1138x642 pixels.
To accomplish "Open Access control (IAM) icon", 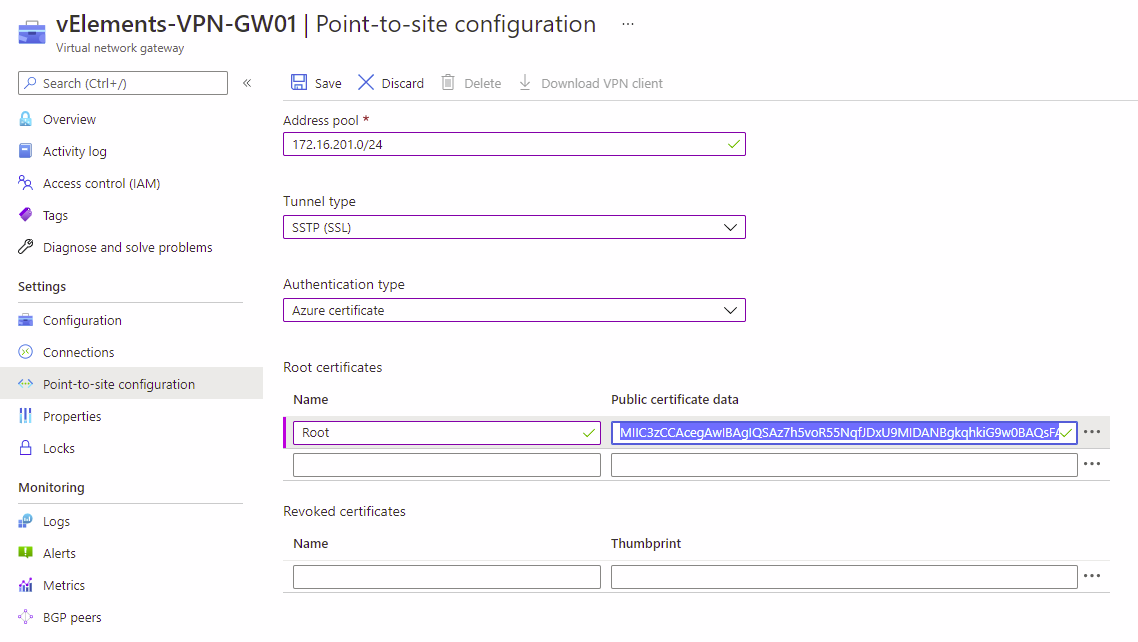I will click(25, 183).
